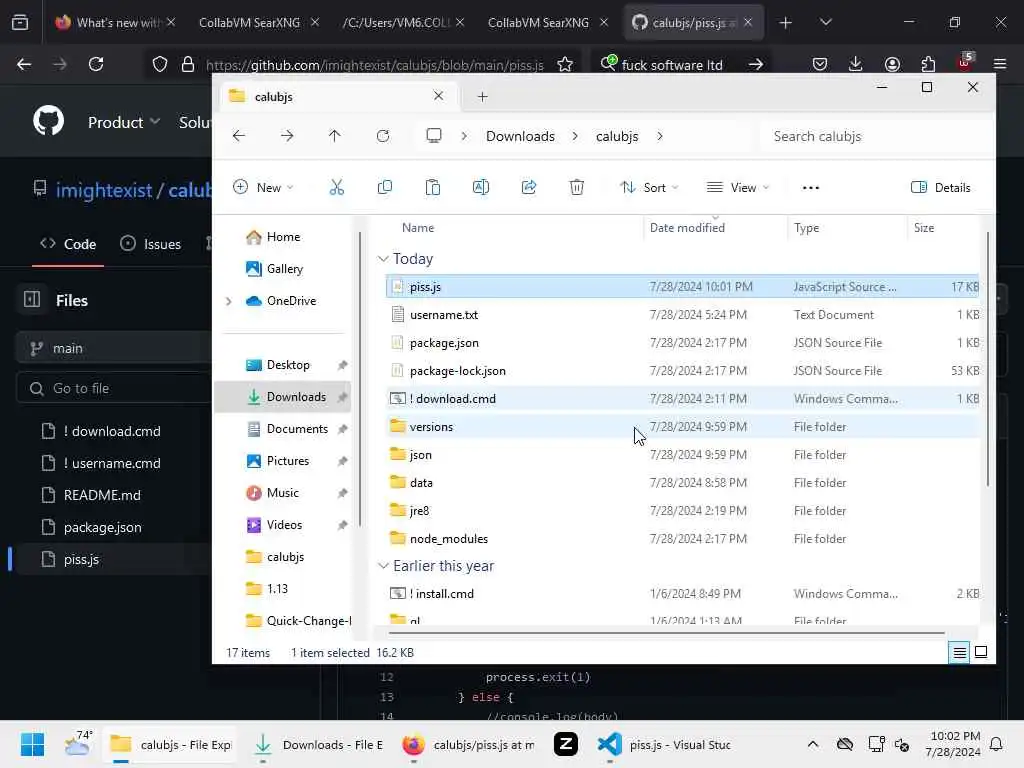This screenshot has height=768, width=1024.
Task: Click the Delete trash icon in Explorer
Action: (577, 187)
